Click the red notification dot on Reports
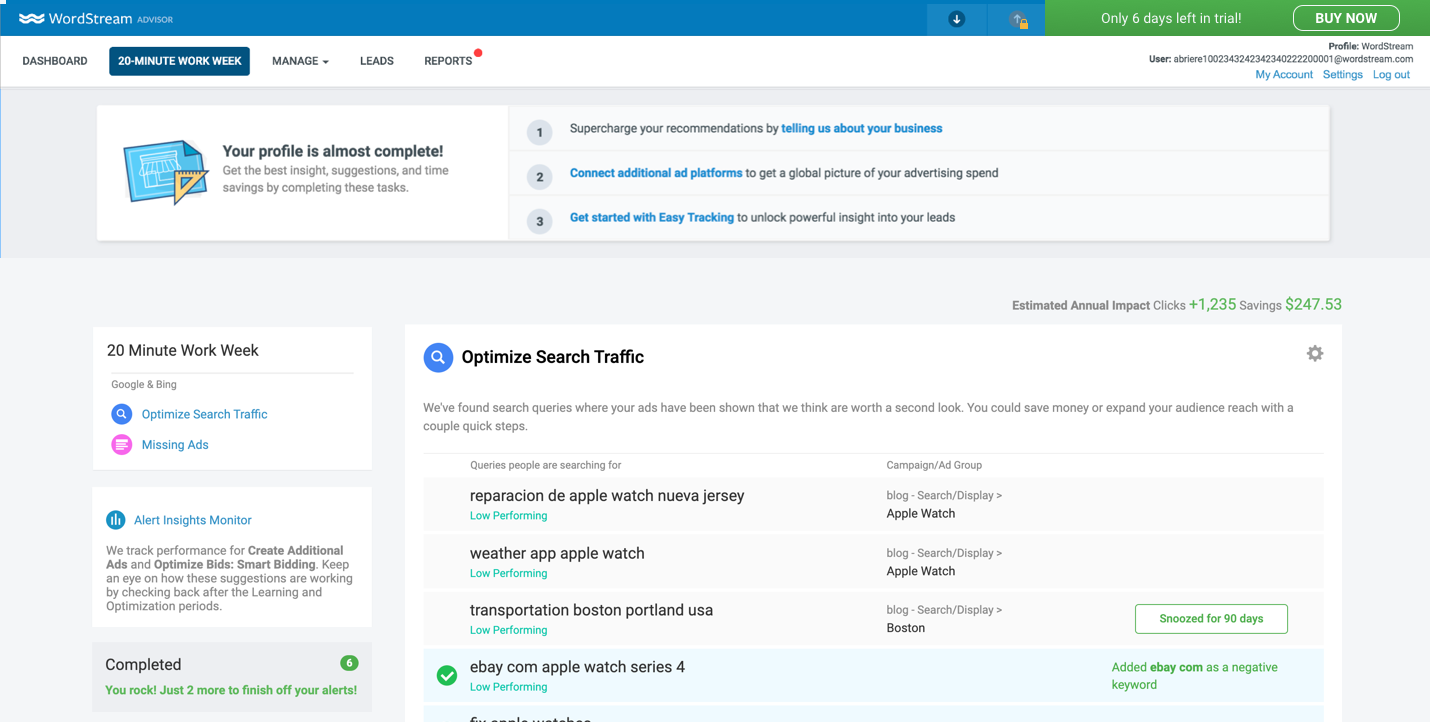 (x=478, y=52)
